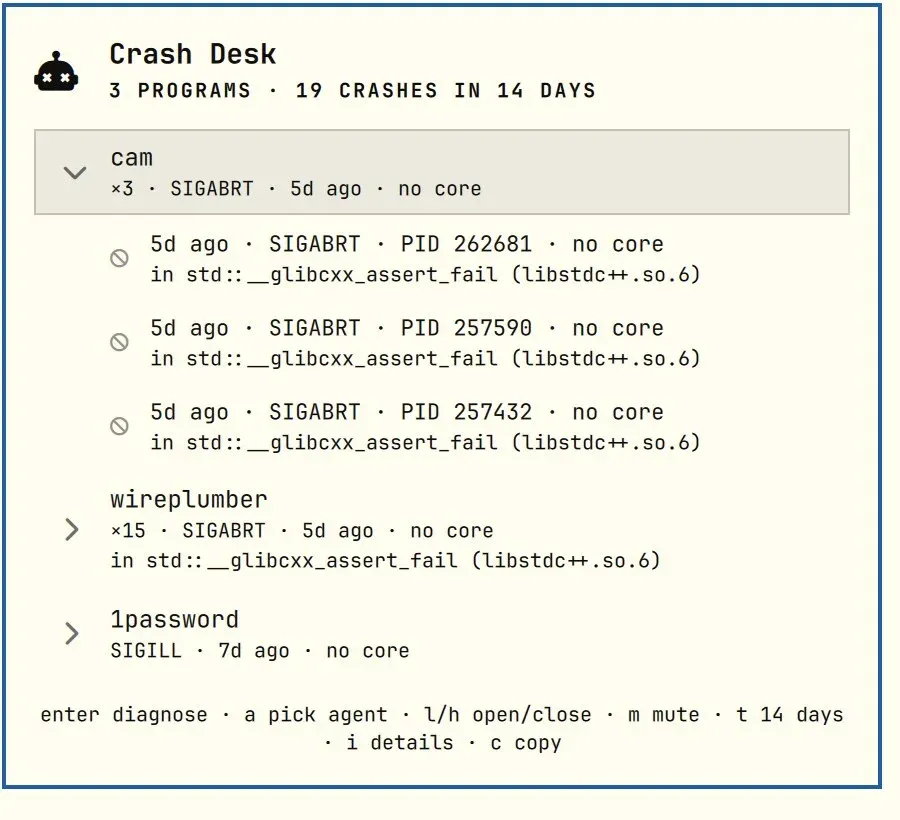Click no-core icon for PID 262681

tap(119, 258)
